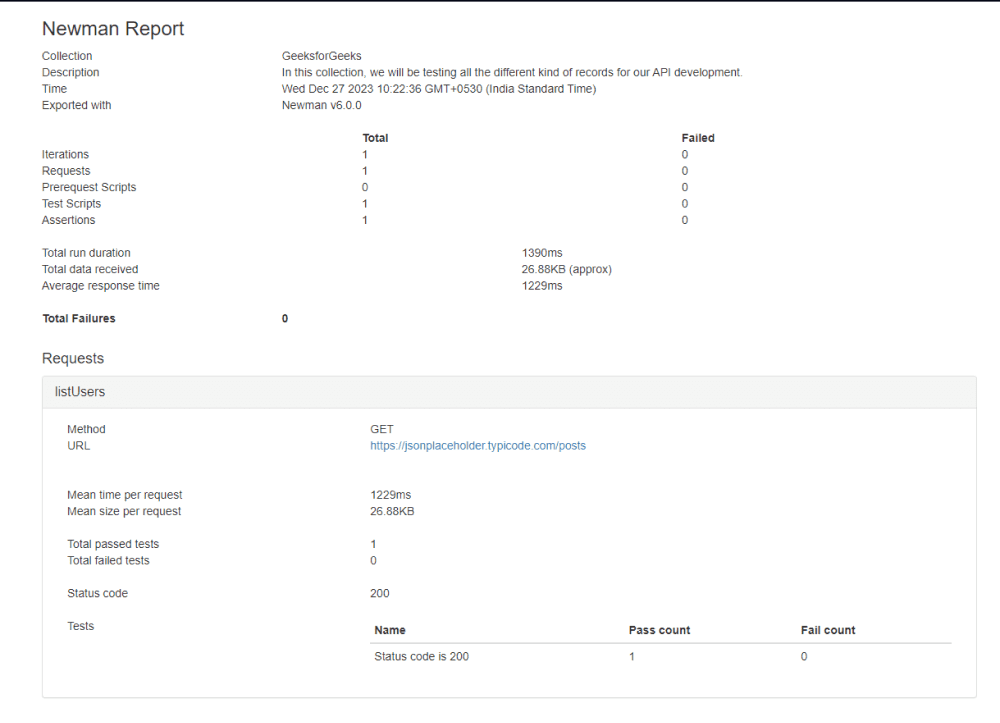Click the Test Scripts row label
Viewport: 1000px width, 723px height.
71,204
